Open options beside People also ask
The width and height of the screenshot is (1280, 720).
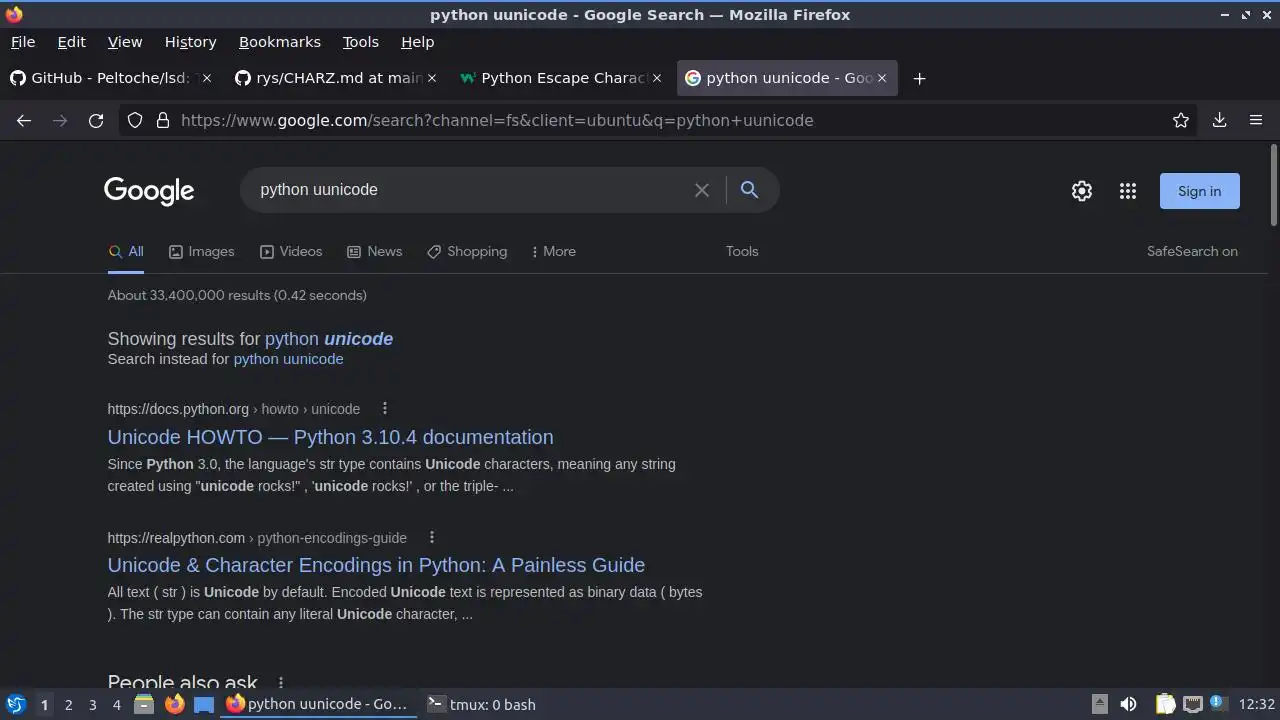pos(281,683)
